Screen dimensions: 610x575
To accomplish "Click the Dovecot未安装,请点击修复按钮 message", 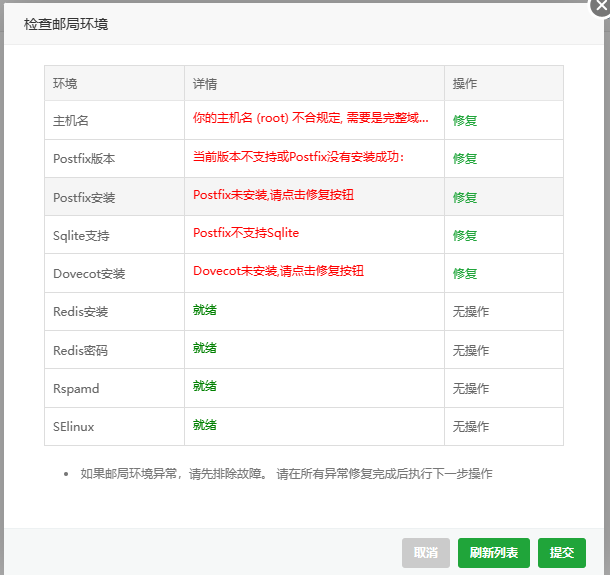I will point(279,271).
